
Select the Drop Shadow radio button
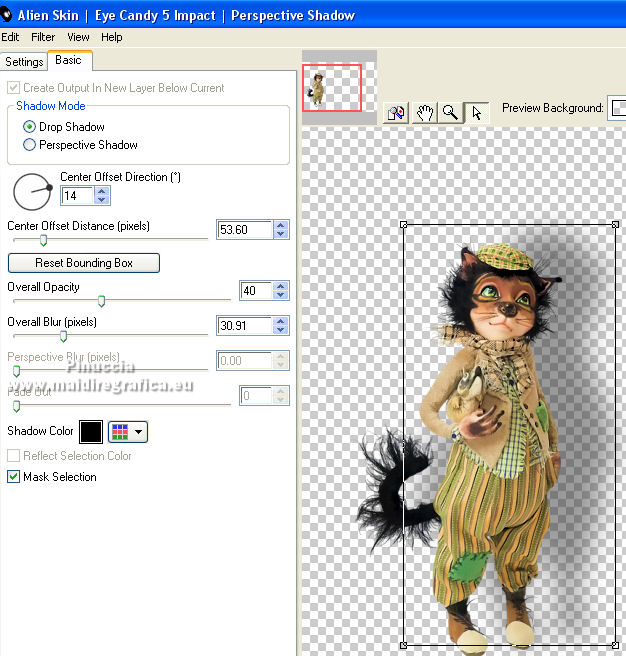[29, 127]
